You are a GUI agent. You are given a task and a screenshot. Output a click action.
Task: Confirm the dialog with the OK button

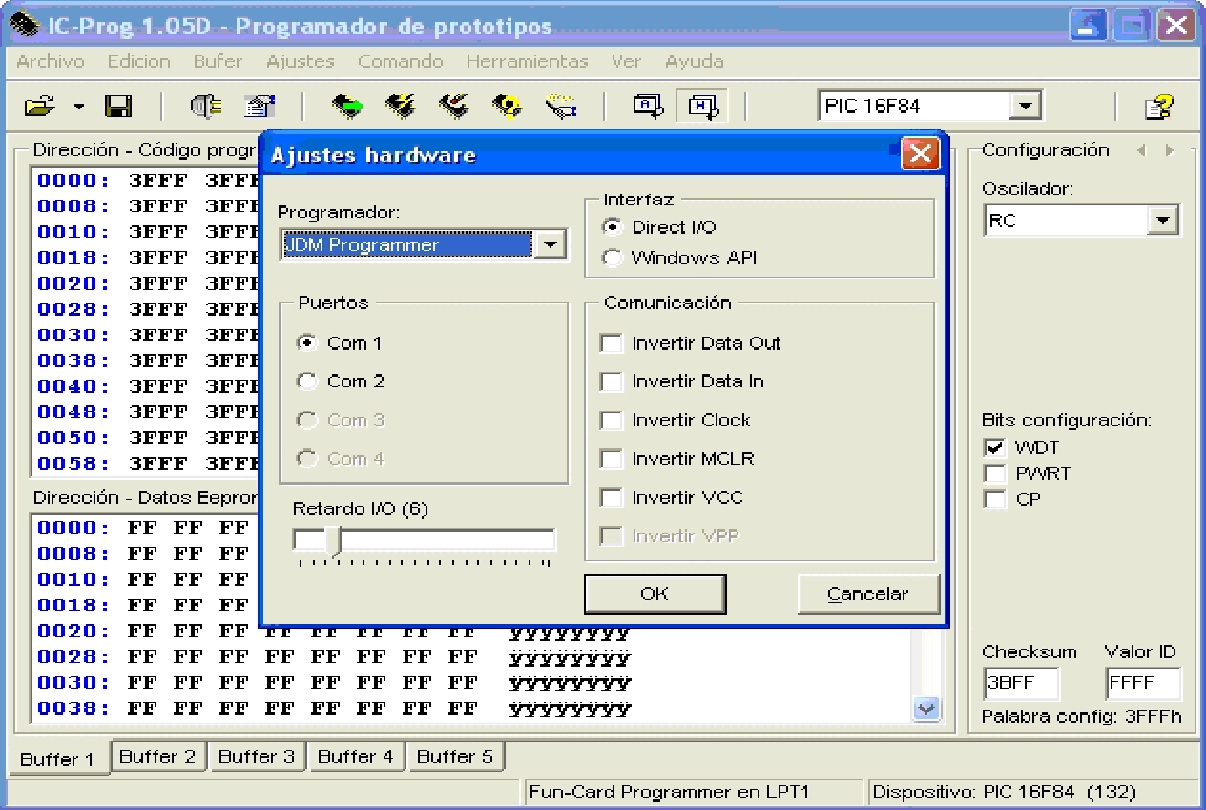click(x=654, y=594)
